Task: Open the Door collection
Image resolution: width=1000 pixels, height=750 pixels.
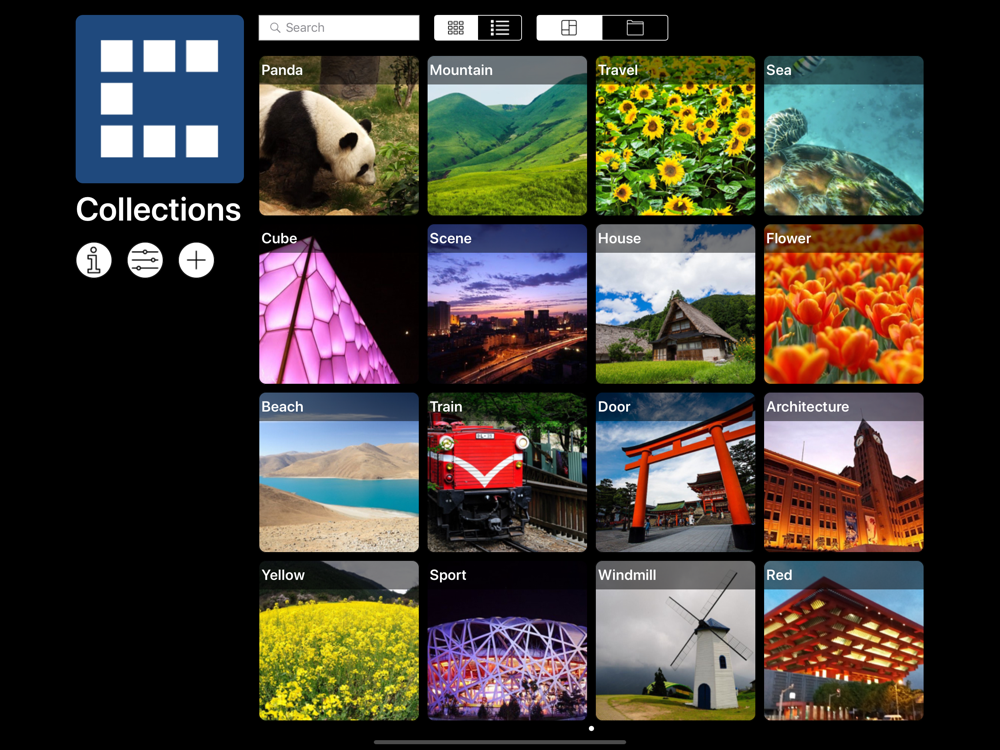Action: coord(675,473)
